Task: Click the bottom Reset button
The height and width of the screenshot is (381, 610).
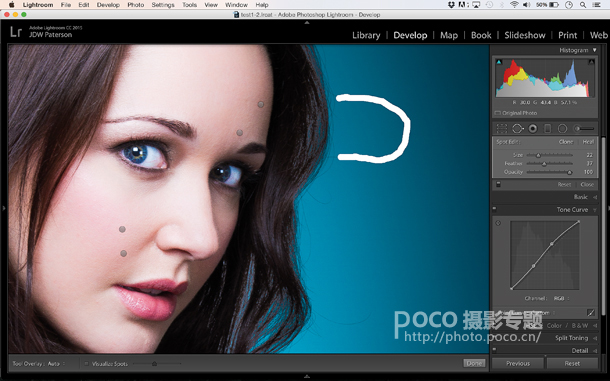Action: coord(572,363)
